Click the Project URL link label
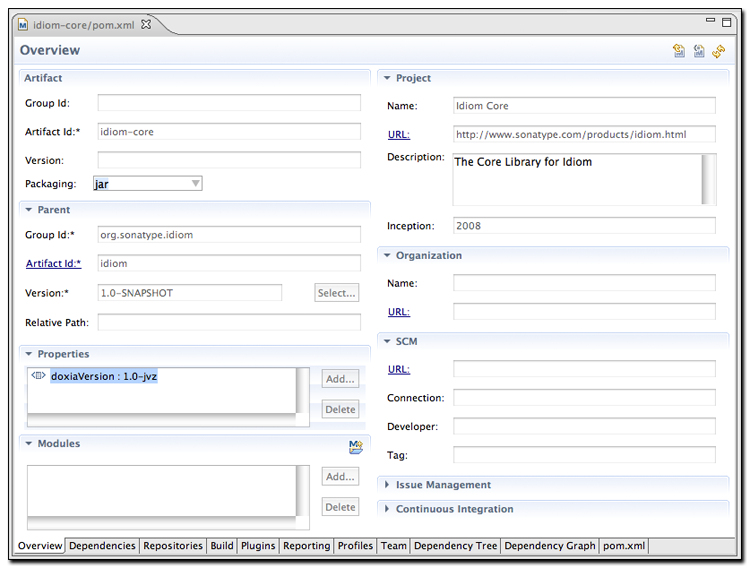This screenshot has height=568, width=750. coord(398,134)
